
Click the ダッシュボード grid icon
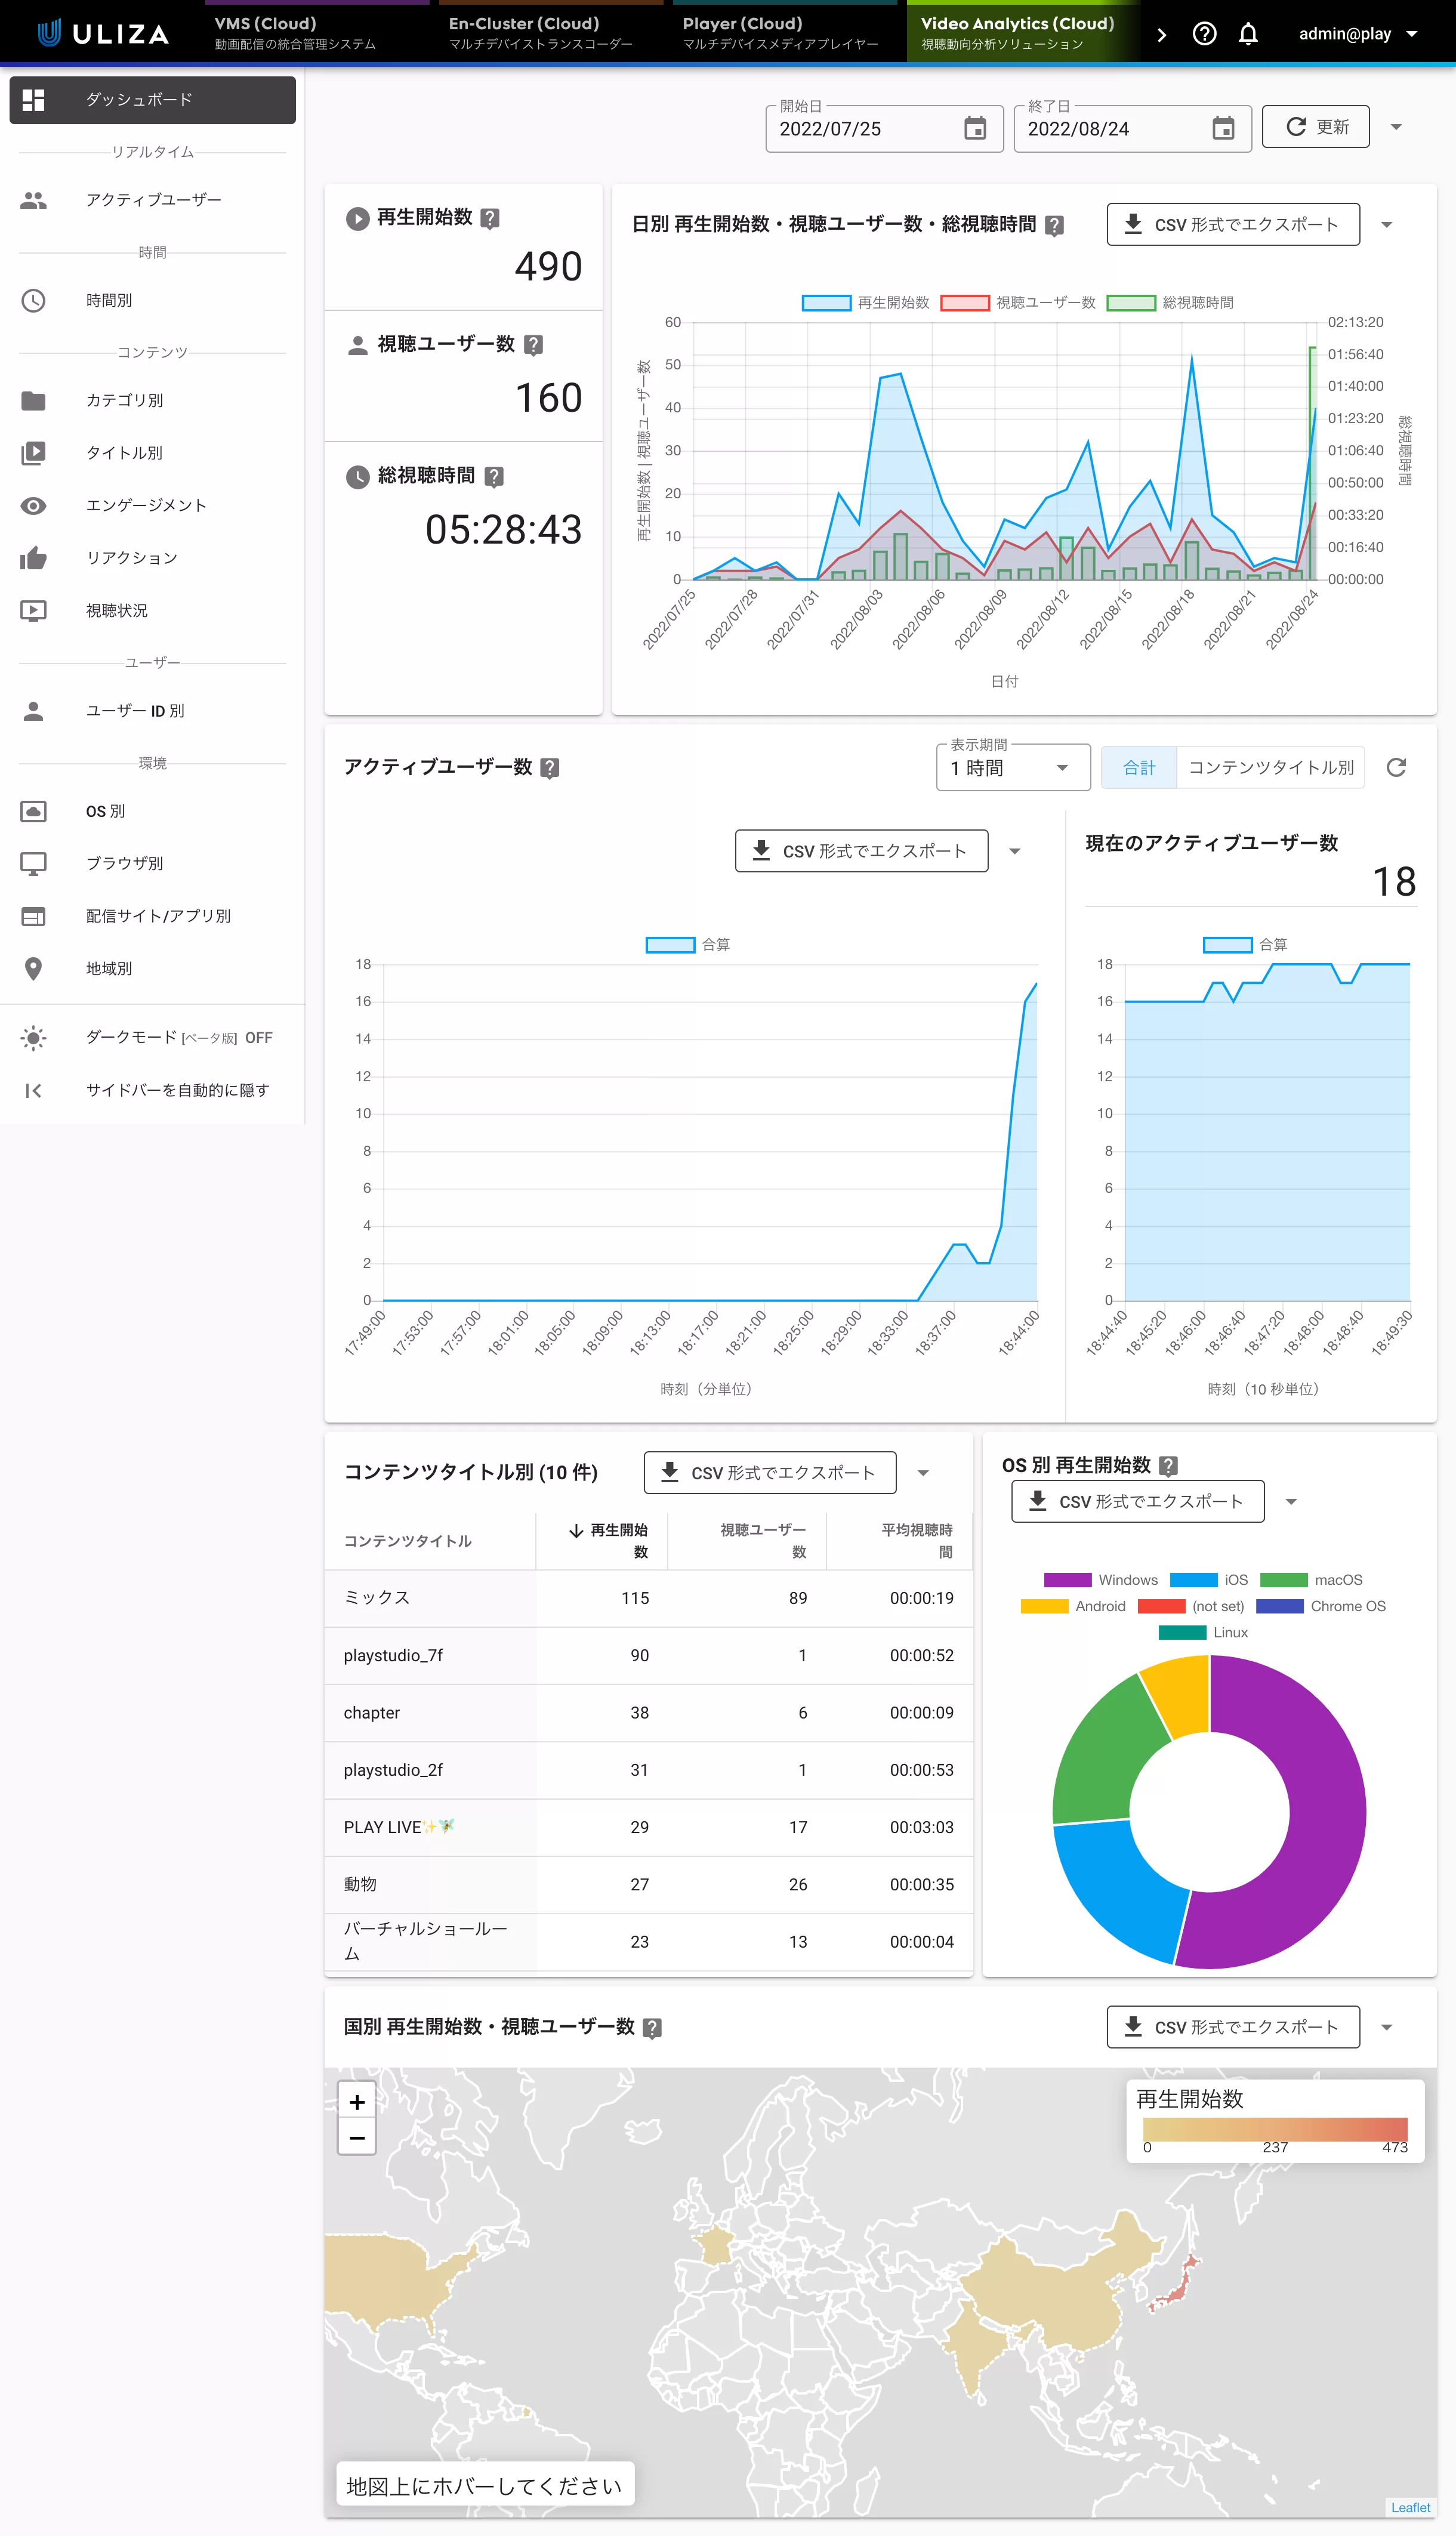tap(33, 100)
